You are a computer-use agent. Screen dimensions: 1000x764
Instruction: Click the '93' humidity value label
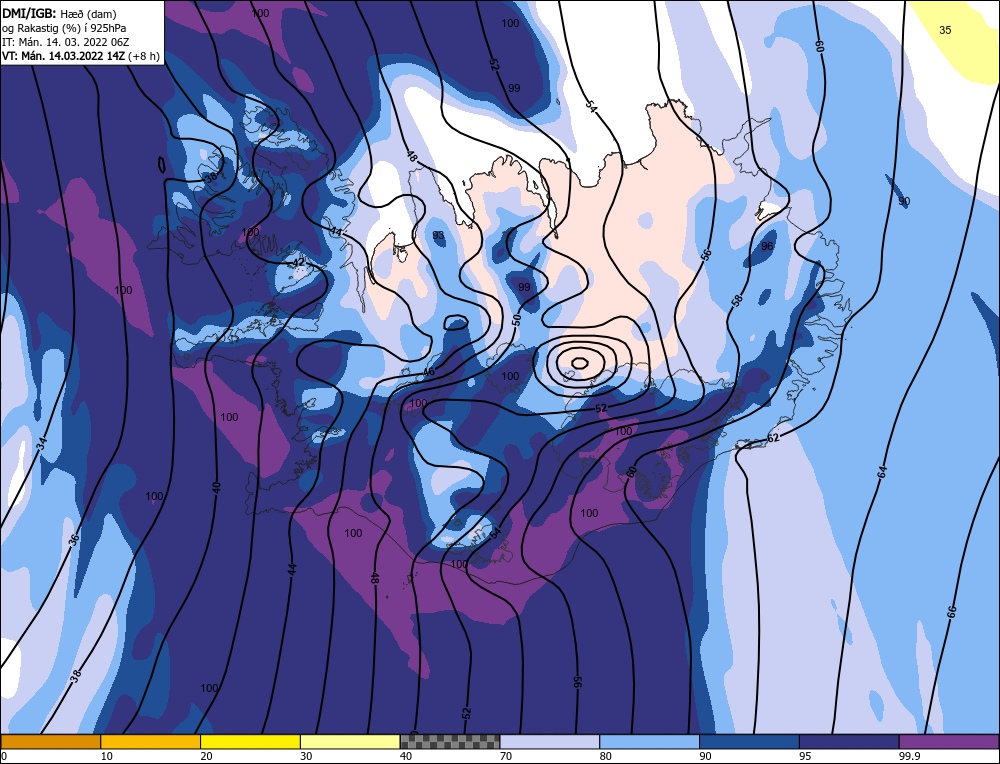[x=438, y=235]
